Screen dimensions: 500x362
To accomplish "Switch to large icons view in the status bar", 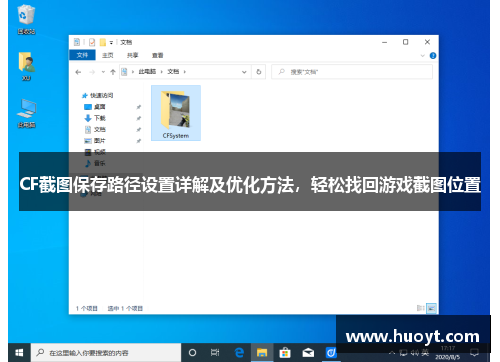I will pos(431,308).
